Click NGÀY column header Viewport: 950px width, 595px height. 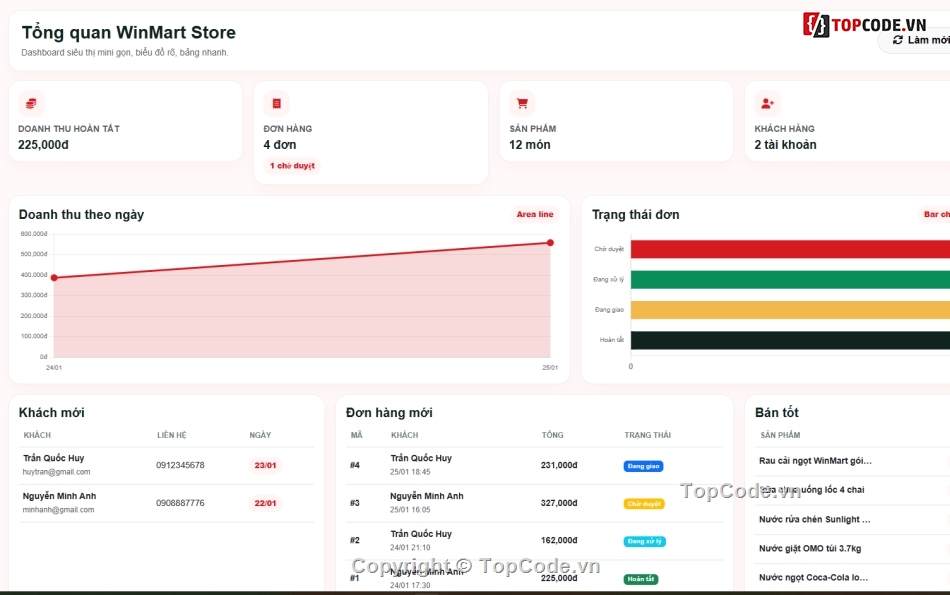(261, 435)
